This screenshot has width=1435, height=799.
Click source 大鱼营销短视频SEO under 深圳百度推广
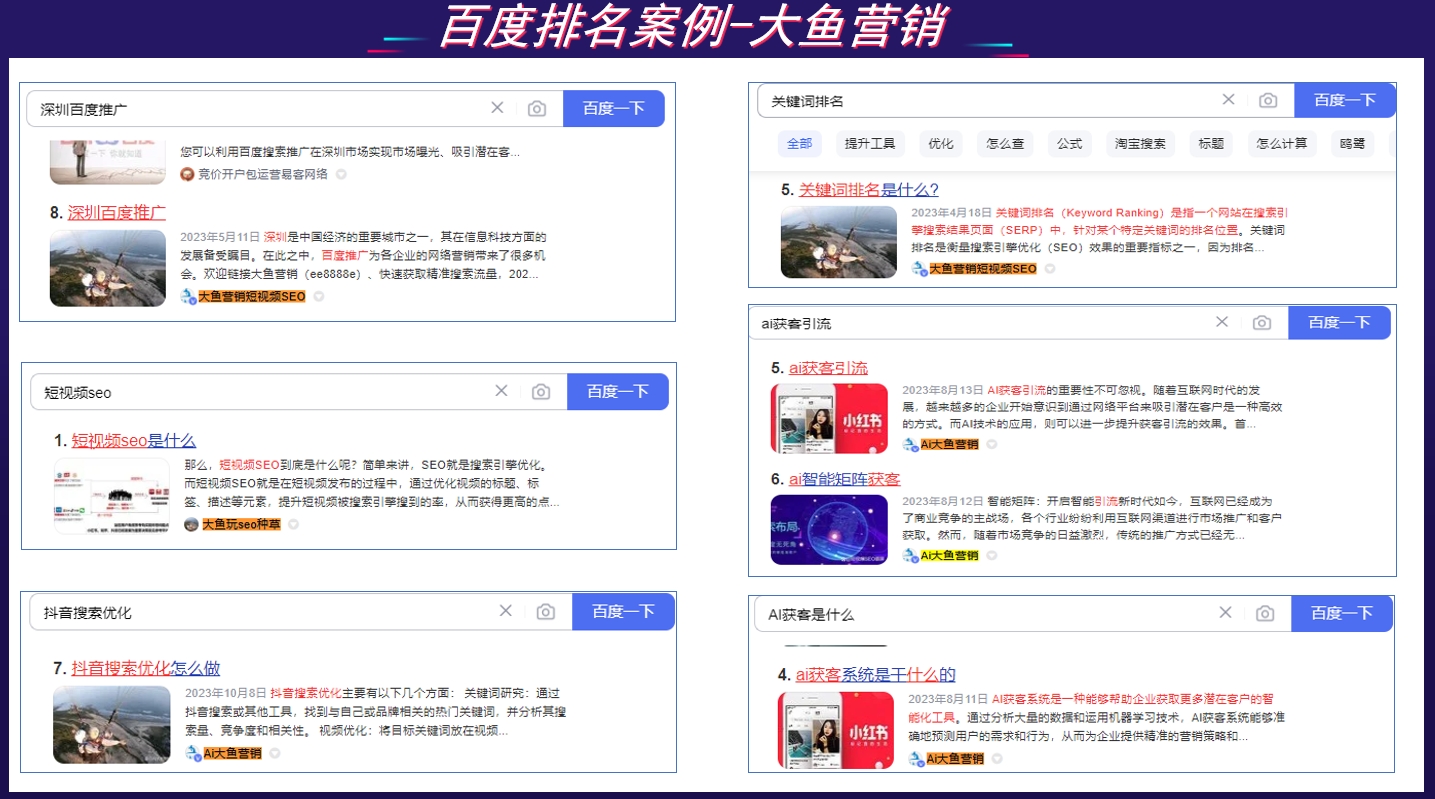tap(251, 297)
